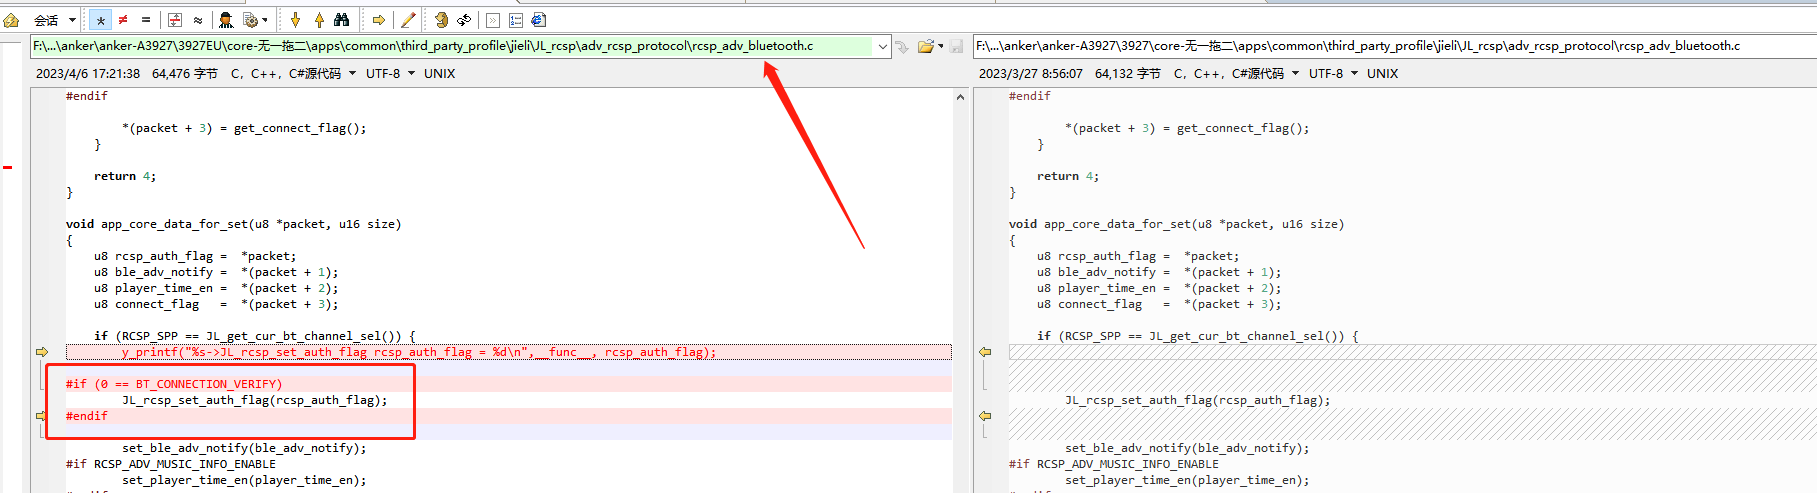The height and width of the screenshot is (493, 1817).
Task: Copy #endif section right via left gutter arrow
Action: tap(42, 416)
